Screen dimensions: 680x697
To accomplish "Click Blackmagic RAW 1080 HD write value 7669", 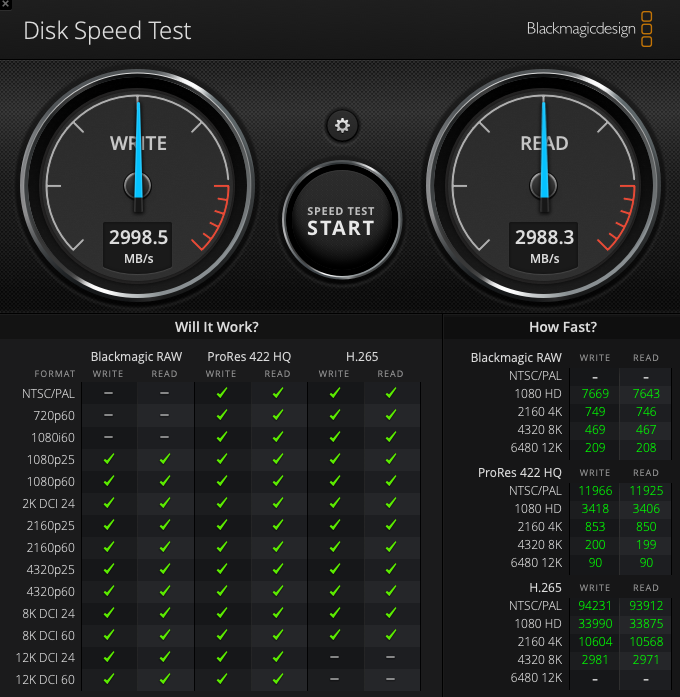I will [x=595, y=394].
